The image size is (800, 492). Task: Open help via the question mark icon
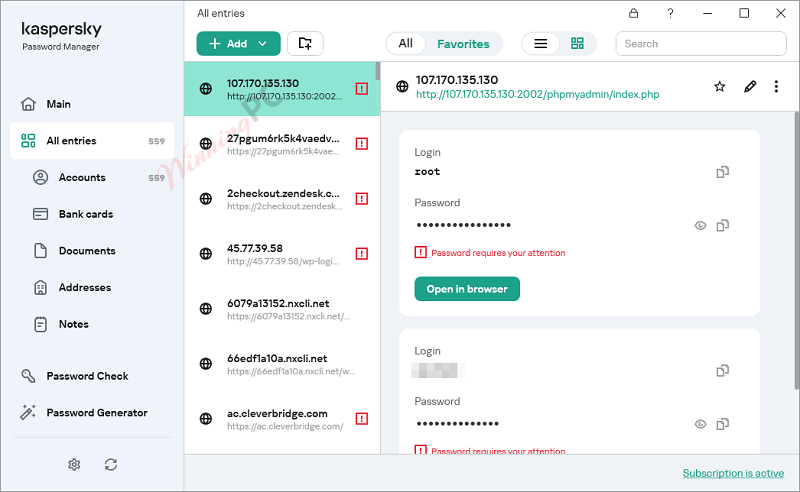pyautogui.click(x=670, y=13)
